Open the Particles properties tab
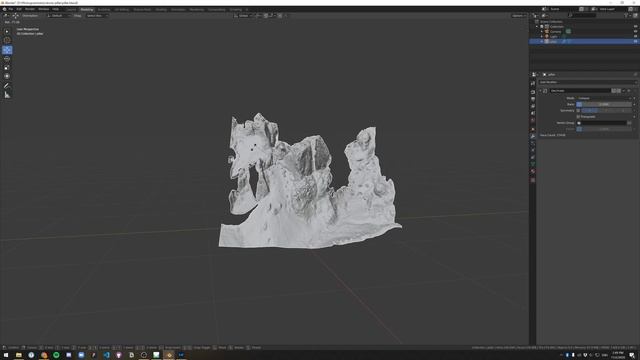 point(533,143)
